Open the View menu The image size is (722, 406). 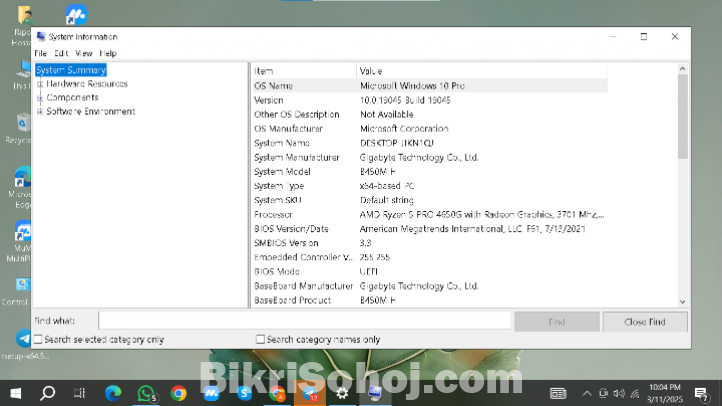(x=84, y=53)
